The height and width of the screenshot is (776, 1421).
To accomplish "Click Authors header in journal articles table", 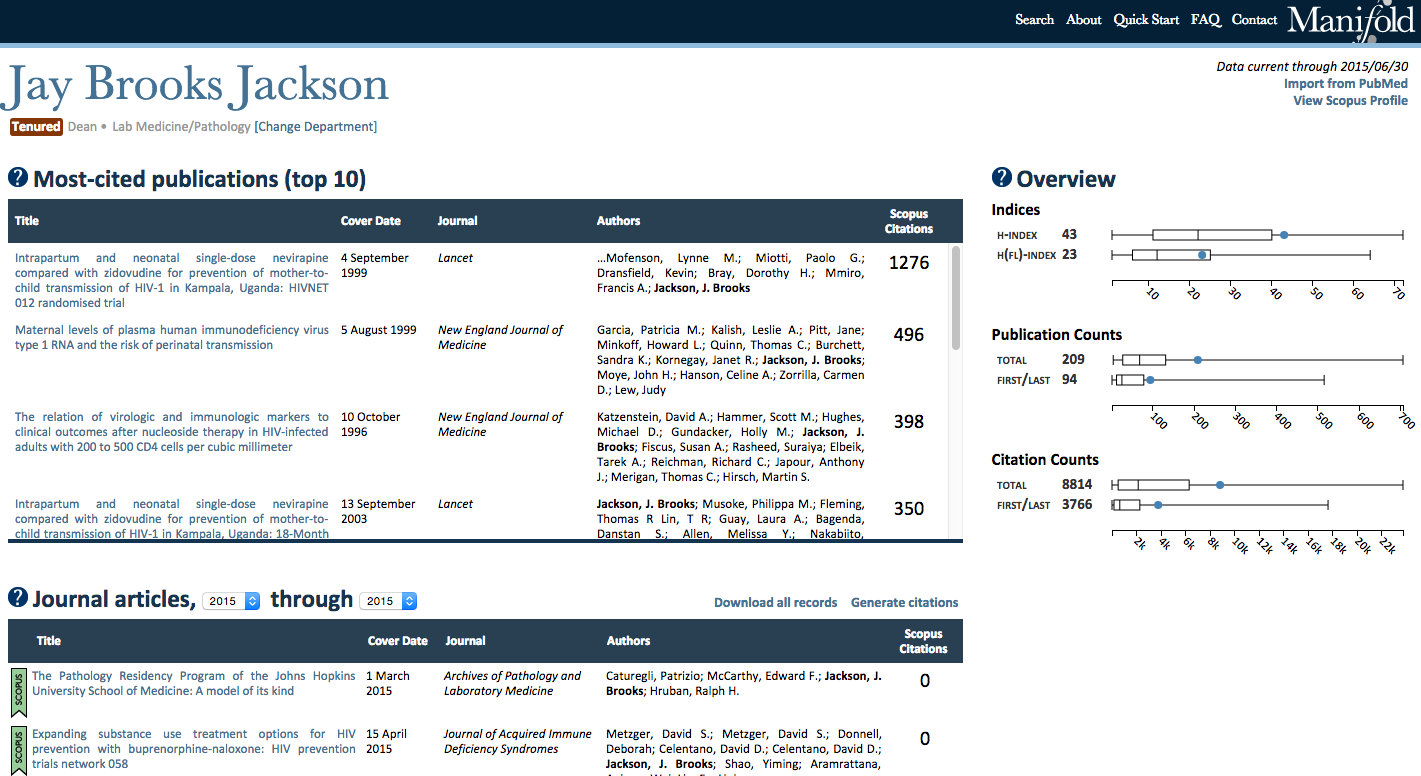I will [628, 641].
